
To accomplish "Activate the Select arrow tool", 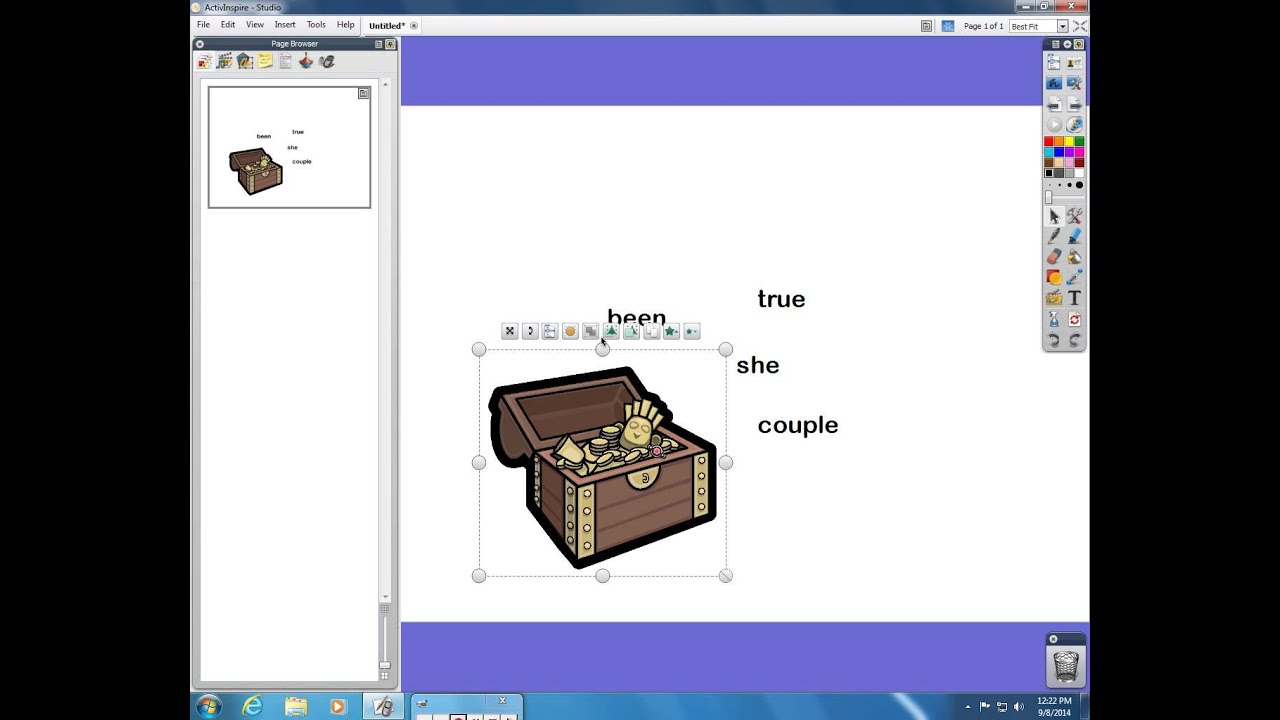I will pyautogui.click(x=1054, y=216).
